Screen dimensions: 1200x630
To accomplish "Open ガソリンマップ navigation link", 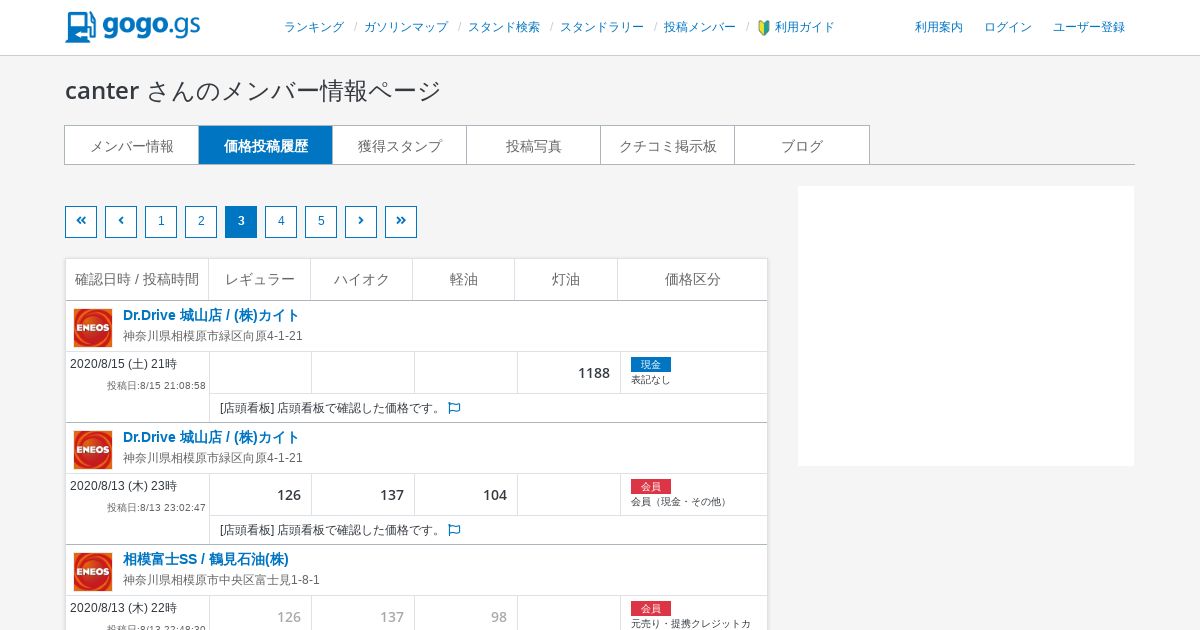I will [x=406, y=27].
